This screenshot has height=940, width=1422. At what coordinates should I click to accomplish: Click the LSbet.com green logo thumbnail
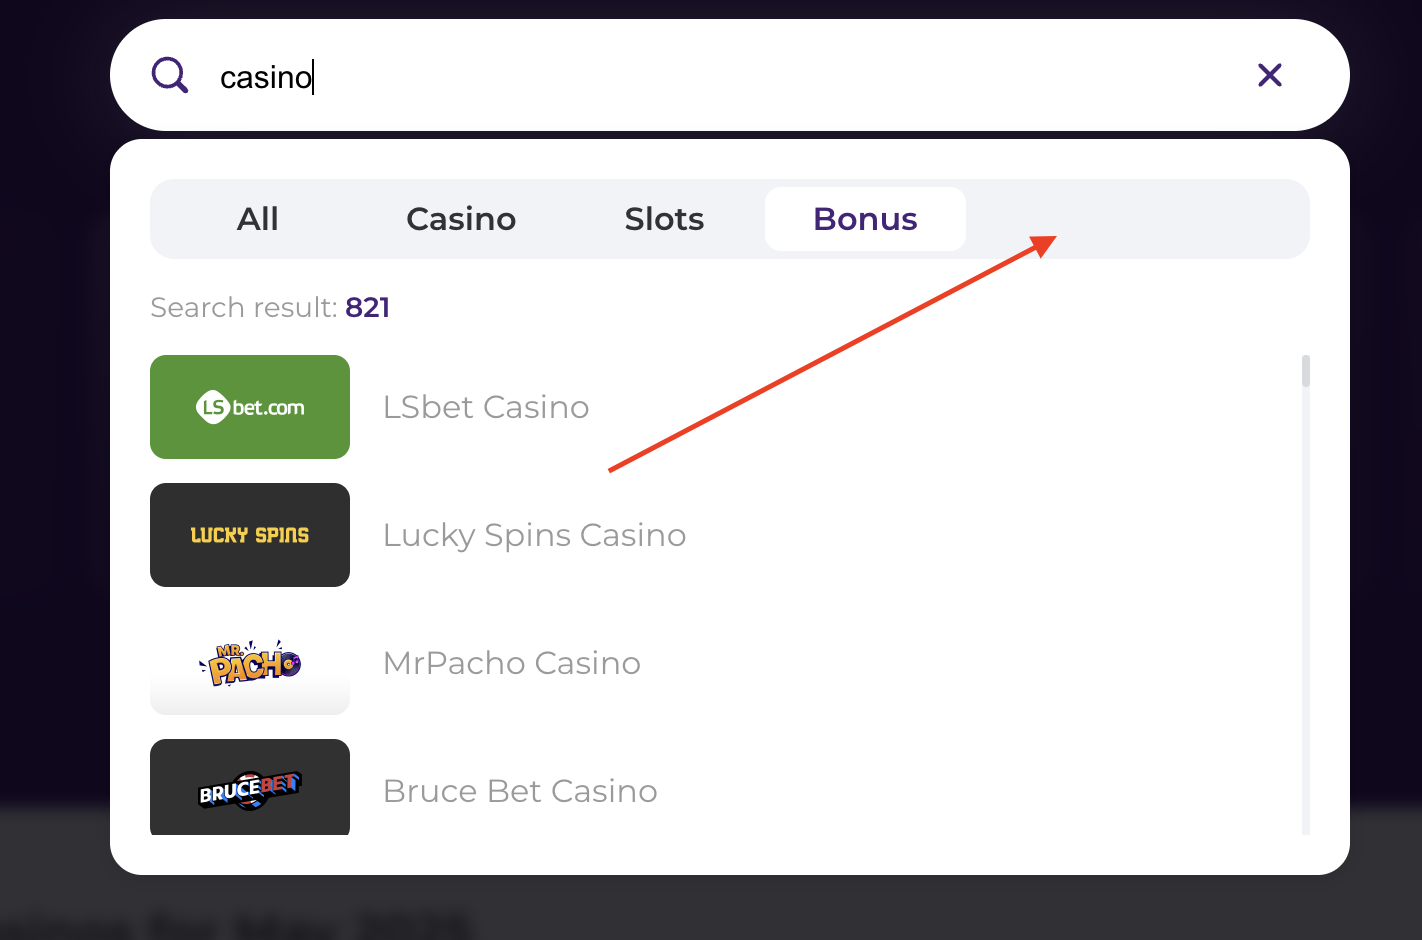[250, 407]
